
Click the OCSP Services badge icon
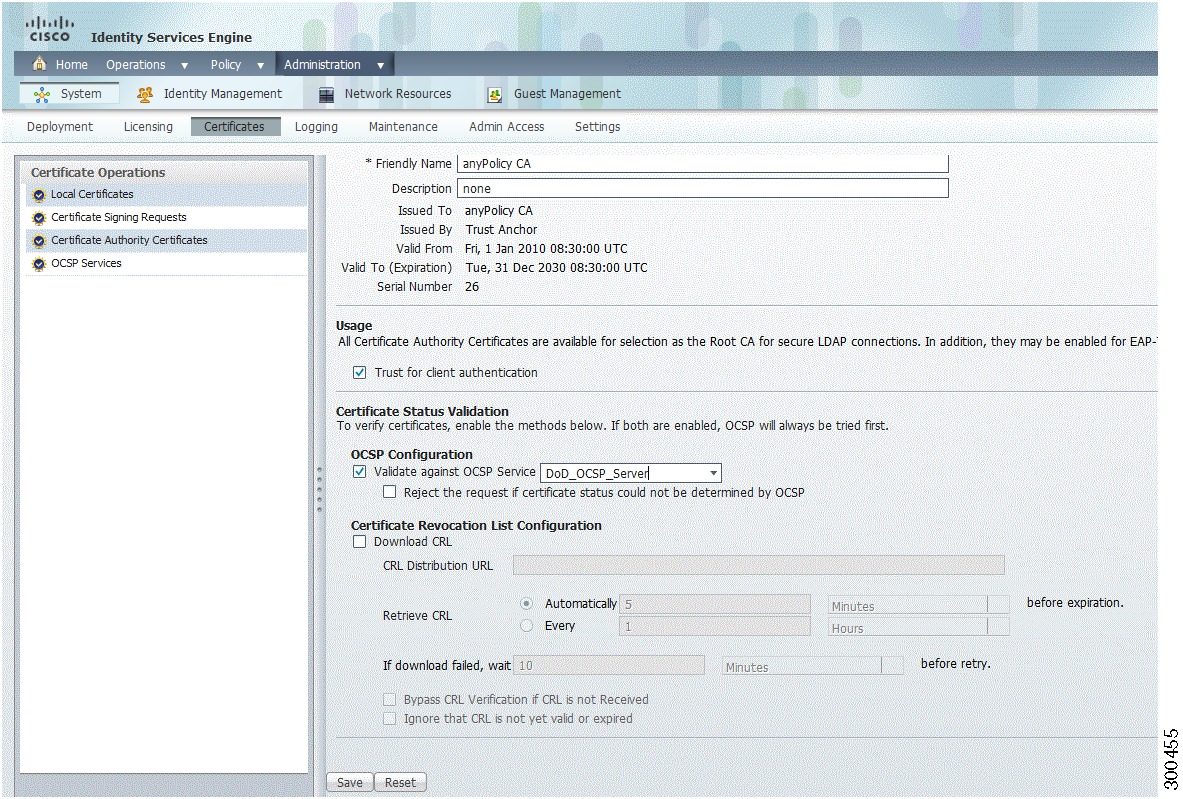coord(39,264)
